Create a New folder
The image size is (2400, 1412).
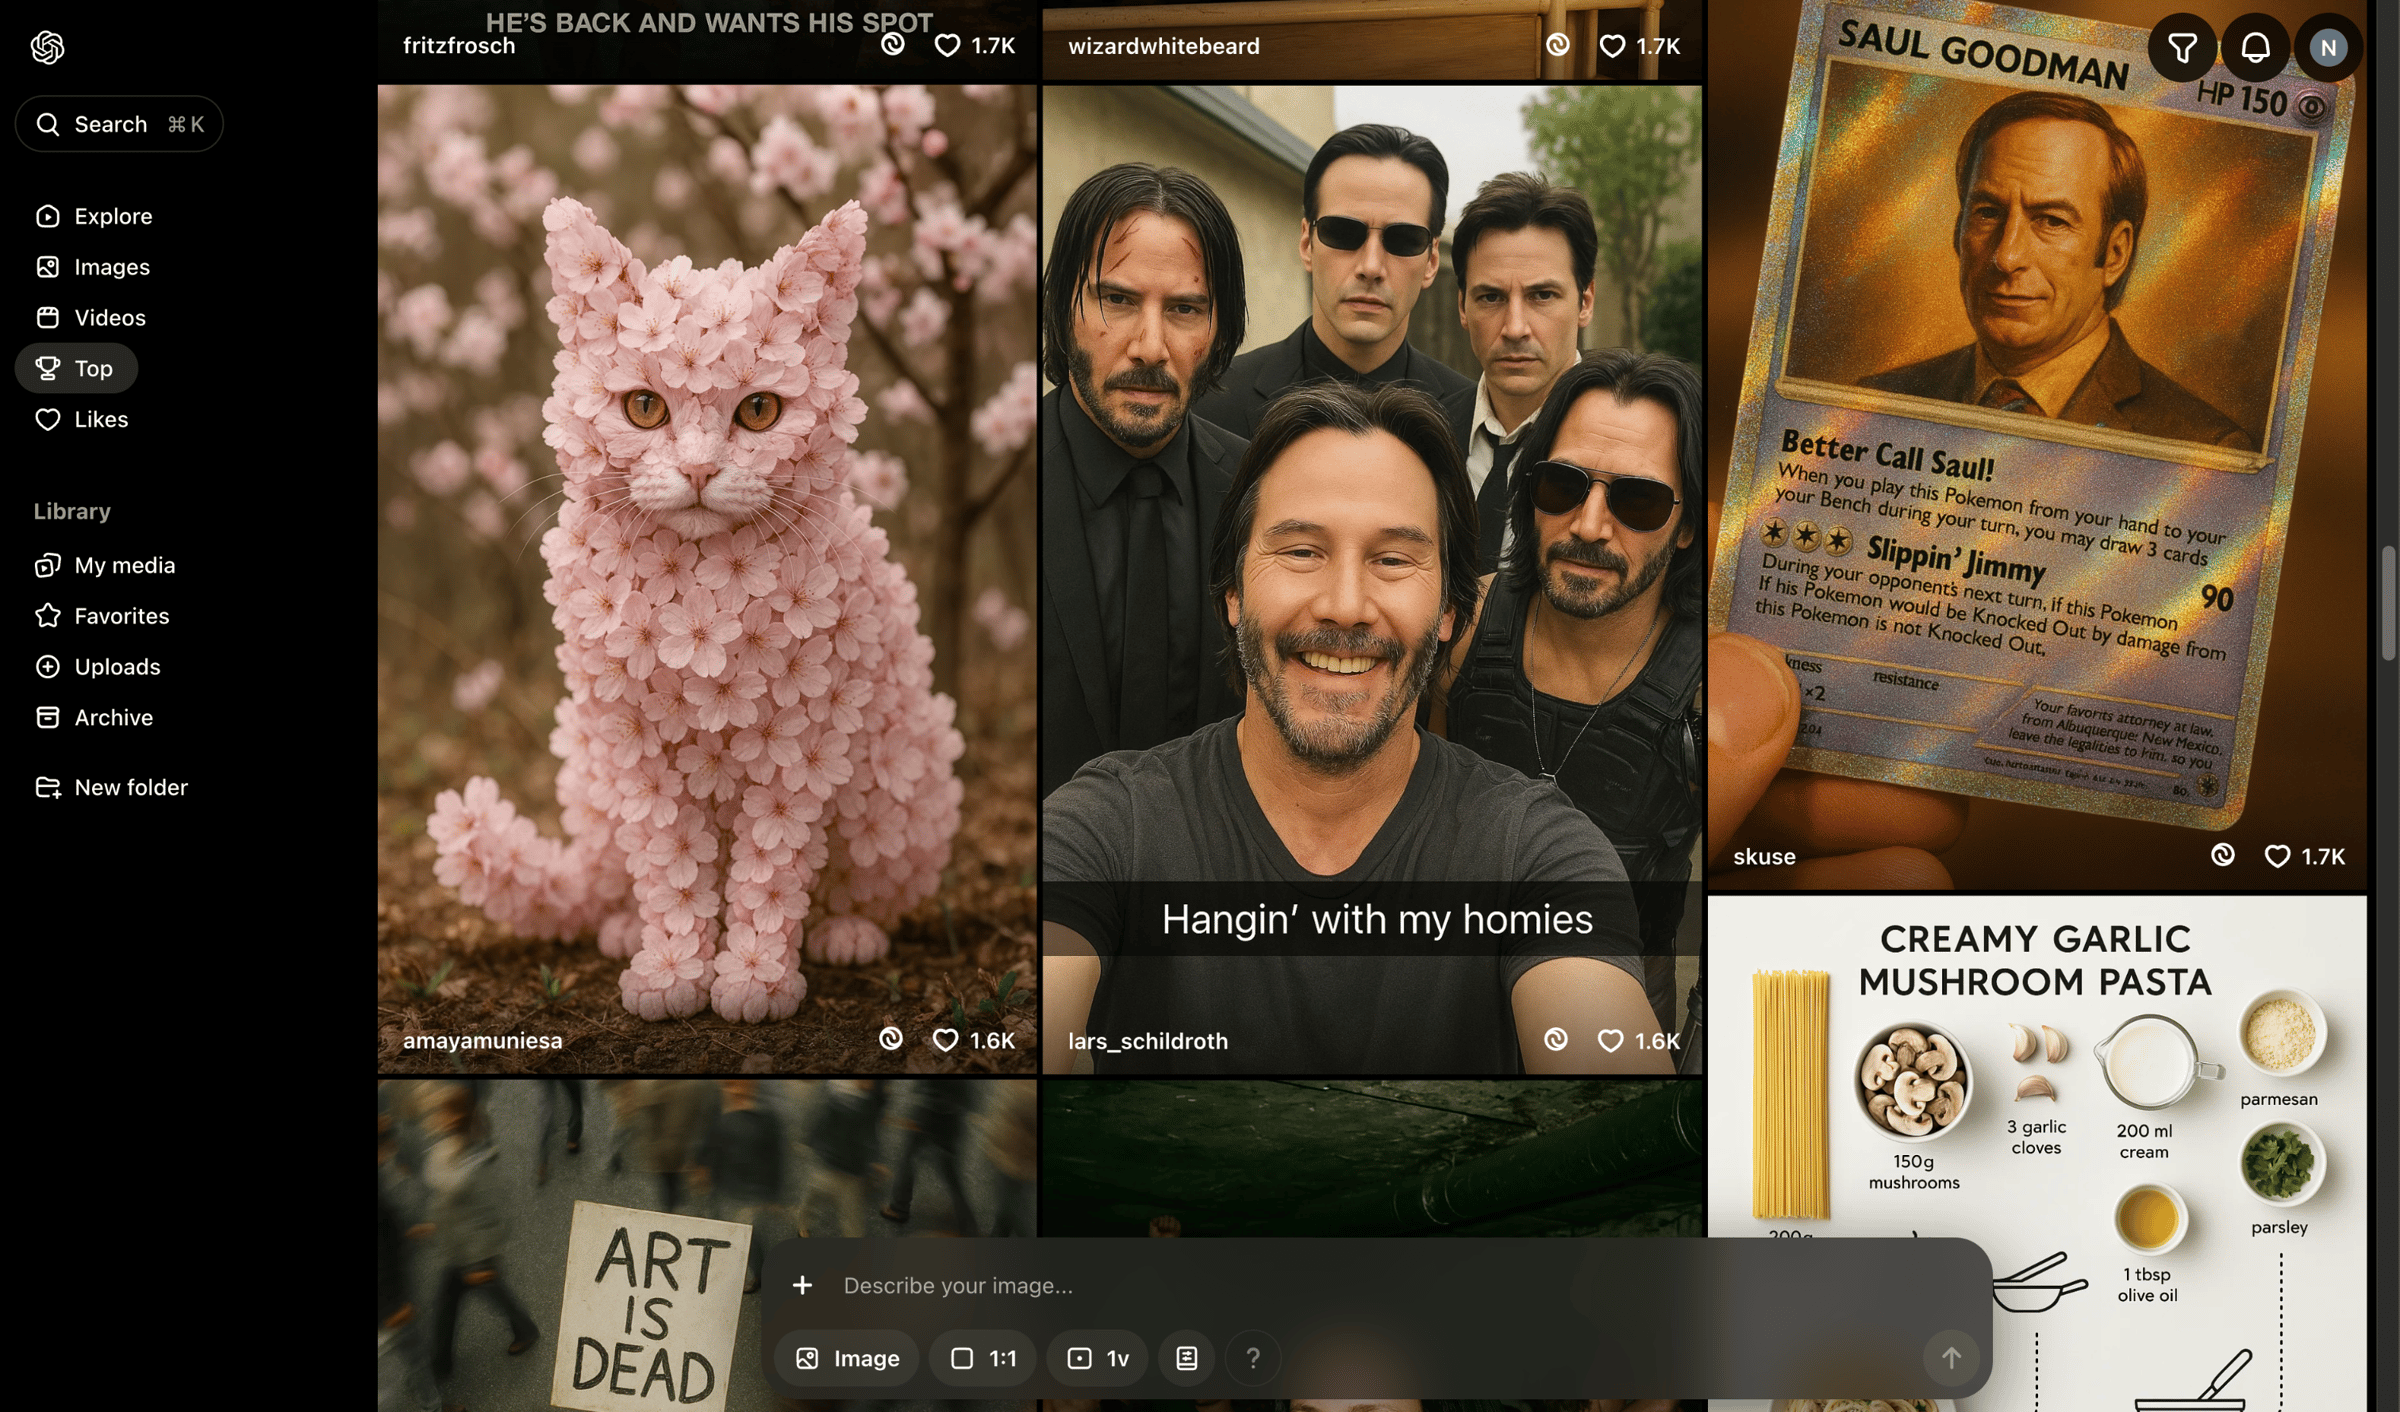tap(110, 787)
